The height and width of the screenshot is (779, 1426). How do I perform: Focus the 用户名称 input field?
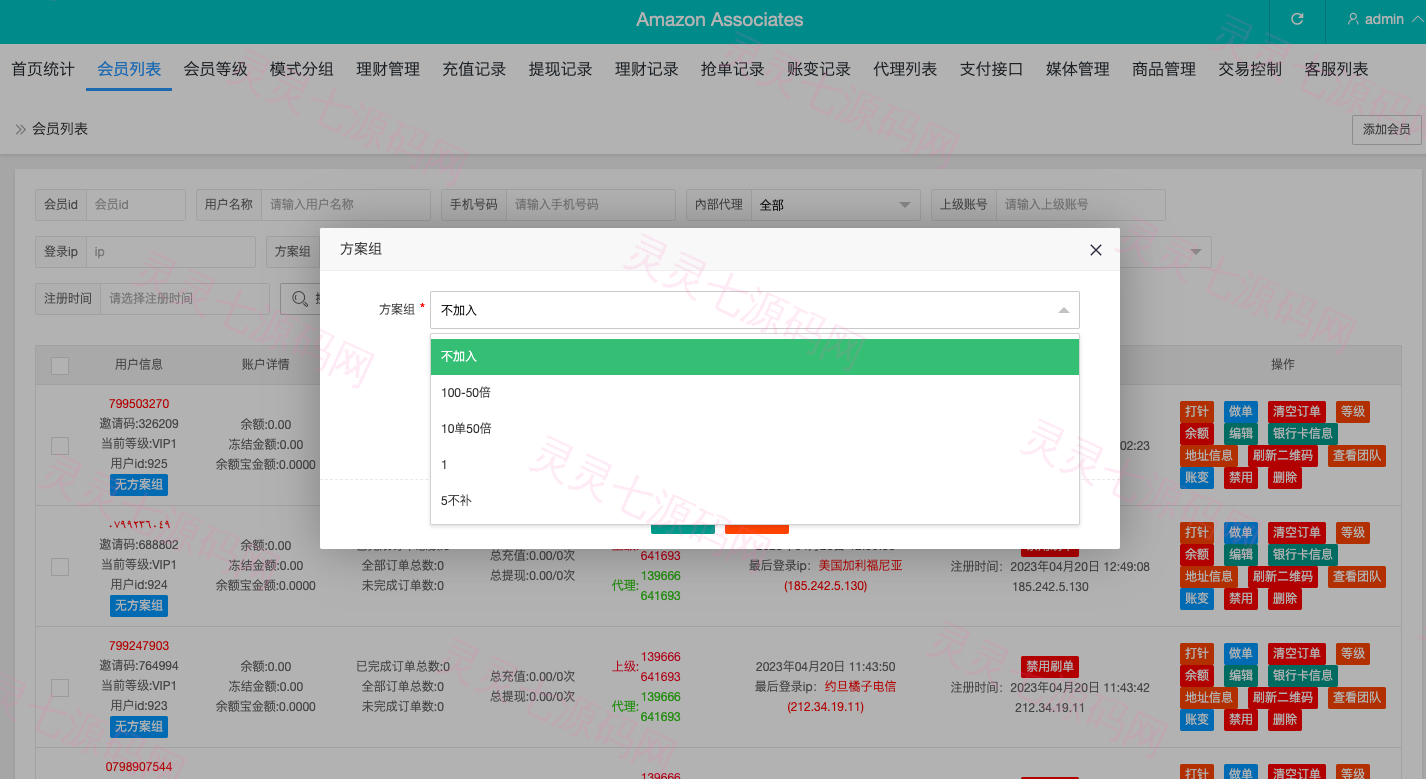[x=346, y=204]
